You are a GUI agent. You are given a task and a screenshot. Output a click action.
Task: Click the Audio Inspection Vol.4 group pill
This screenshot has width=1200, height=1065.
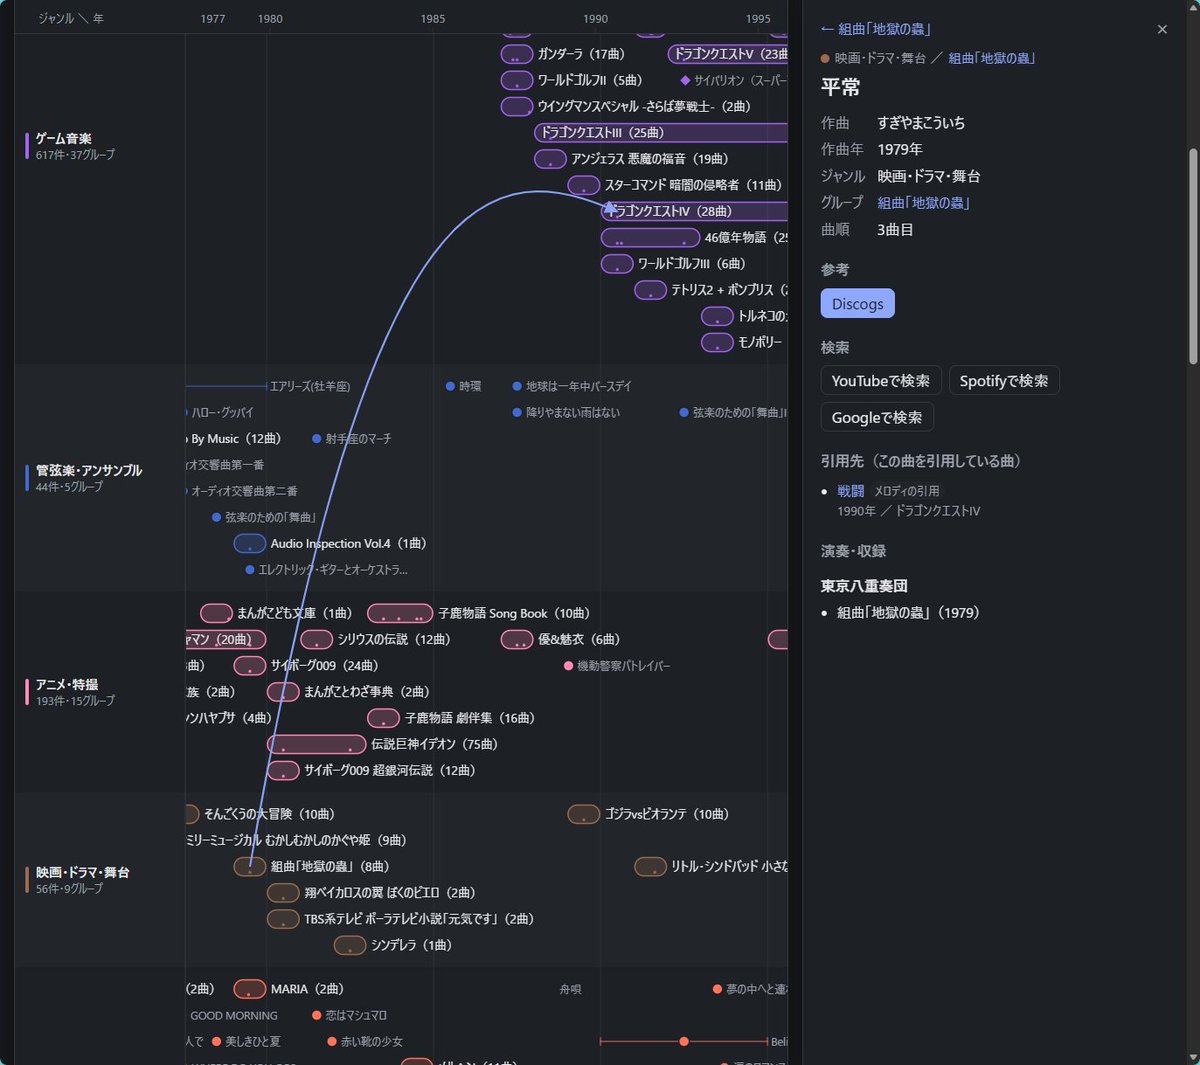(250, 544)
